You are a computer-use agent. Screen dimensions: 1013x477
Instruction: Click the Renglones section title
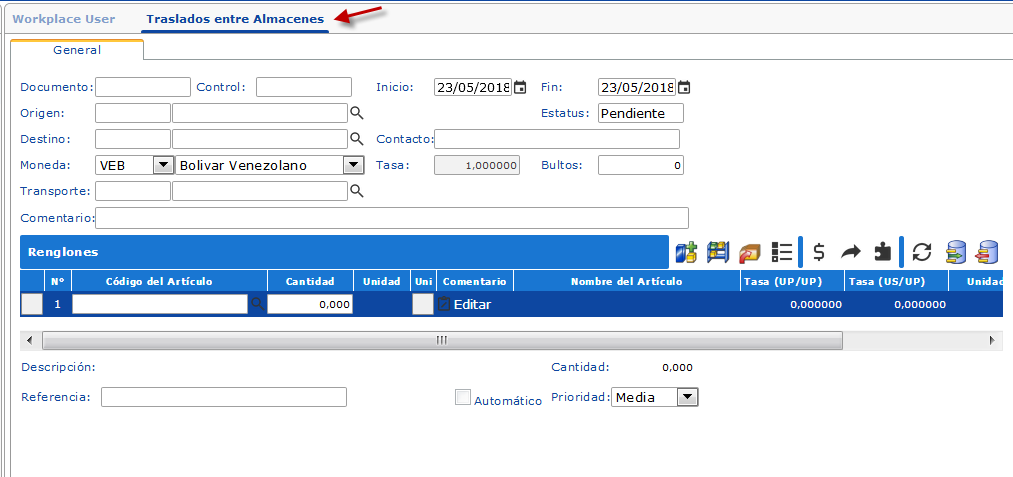pyautogui.click(x=63, y=252)
